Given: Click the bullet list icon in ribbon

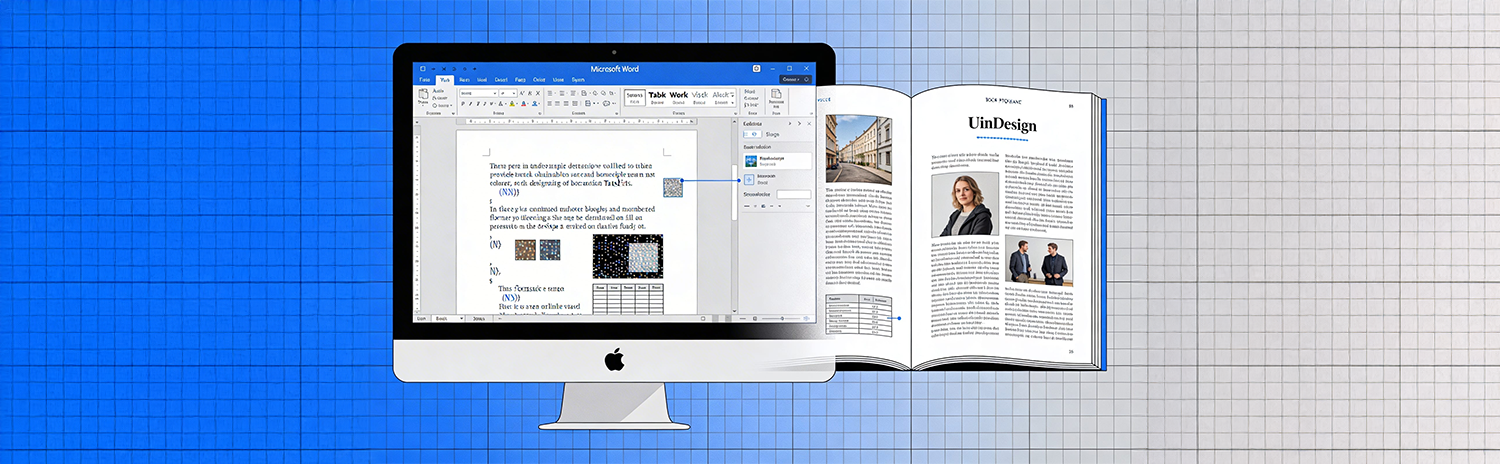Looking at the screenshot, I should click(x=551, y=93).
